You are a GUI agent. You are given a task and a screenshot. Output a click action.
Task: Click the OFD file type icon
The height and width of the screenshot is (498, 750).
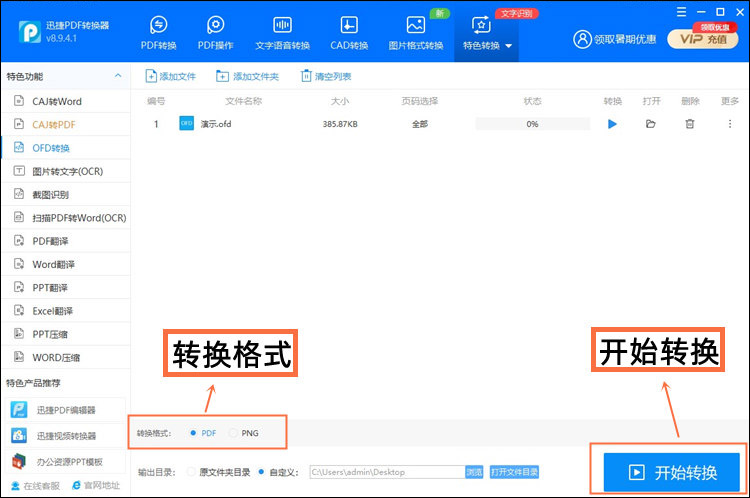[x=187, y=123]
